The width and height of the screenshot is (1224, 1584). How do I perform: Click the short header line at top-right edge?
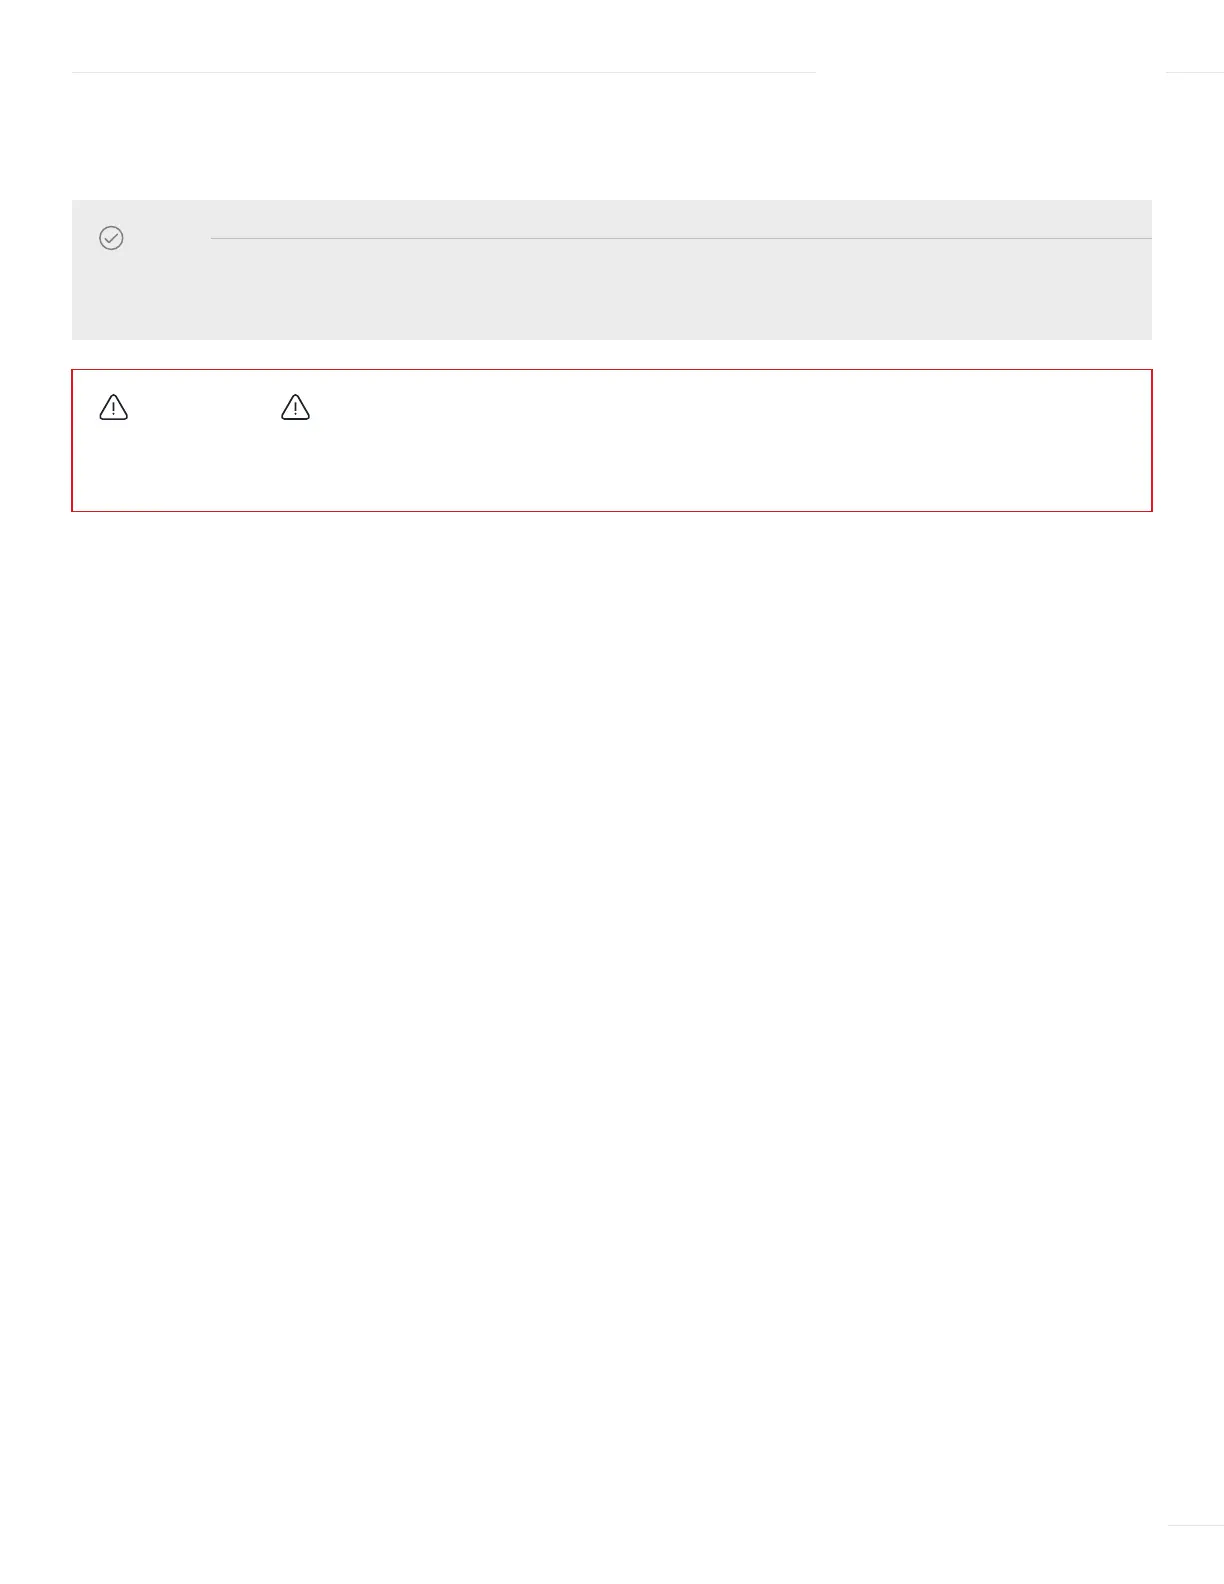pyautogui.click(x=1195, y=72)
